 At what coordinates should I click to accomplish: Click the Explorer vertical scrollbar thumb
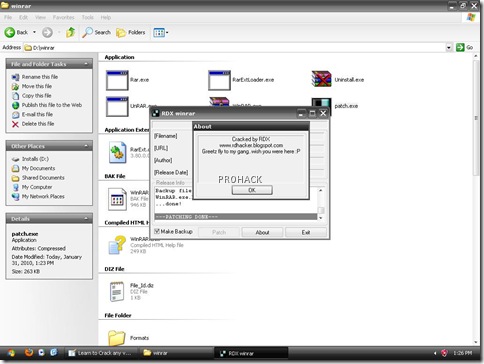click(x=476, y=119)
